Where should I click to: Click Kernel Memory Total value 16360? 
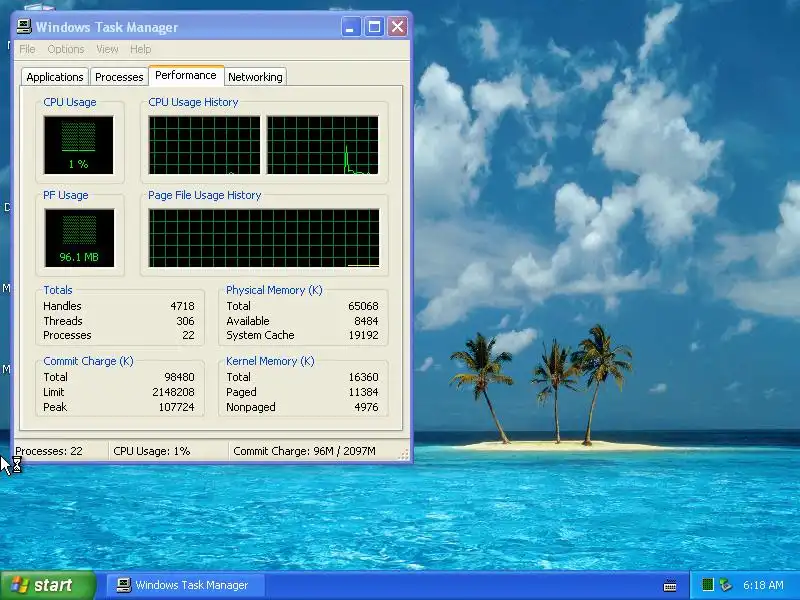pos(363,377)
